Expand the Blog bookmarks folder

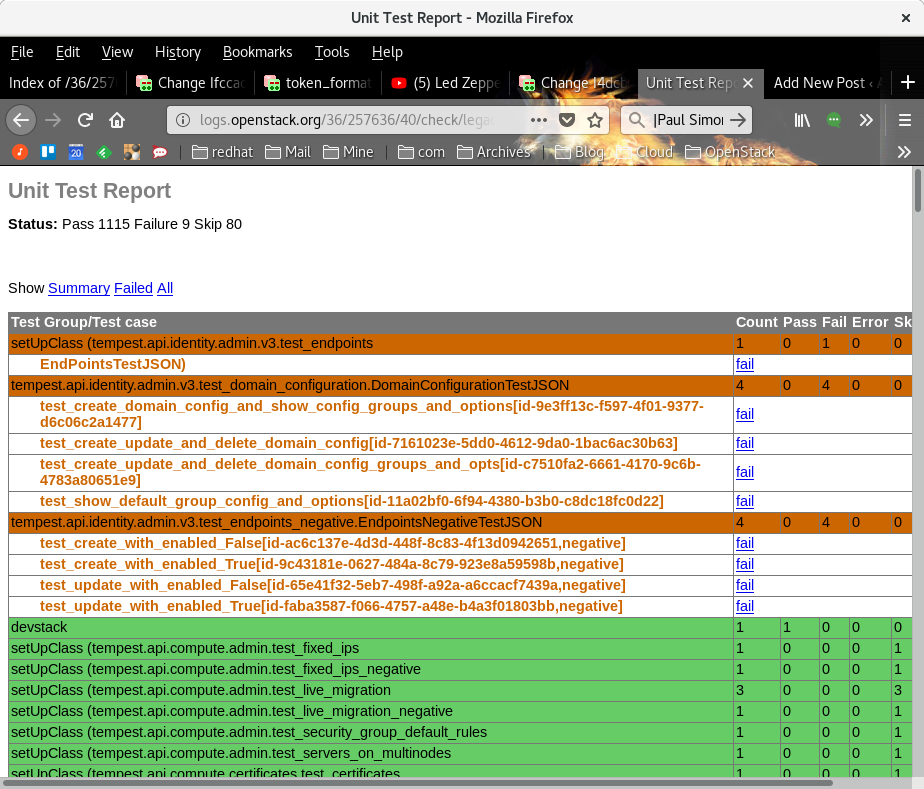click(580, 152)
